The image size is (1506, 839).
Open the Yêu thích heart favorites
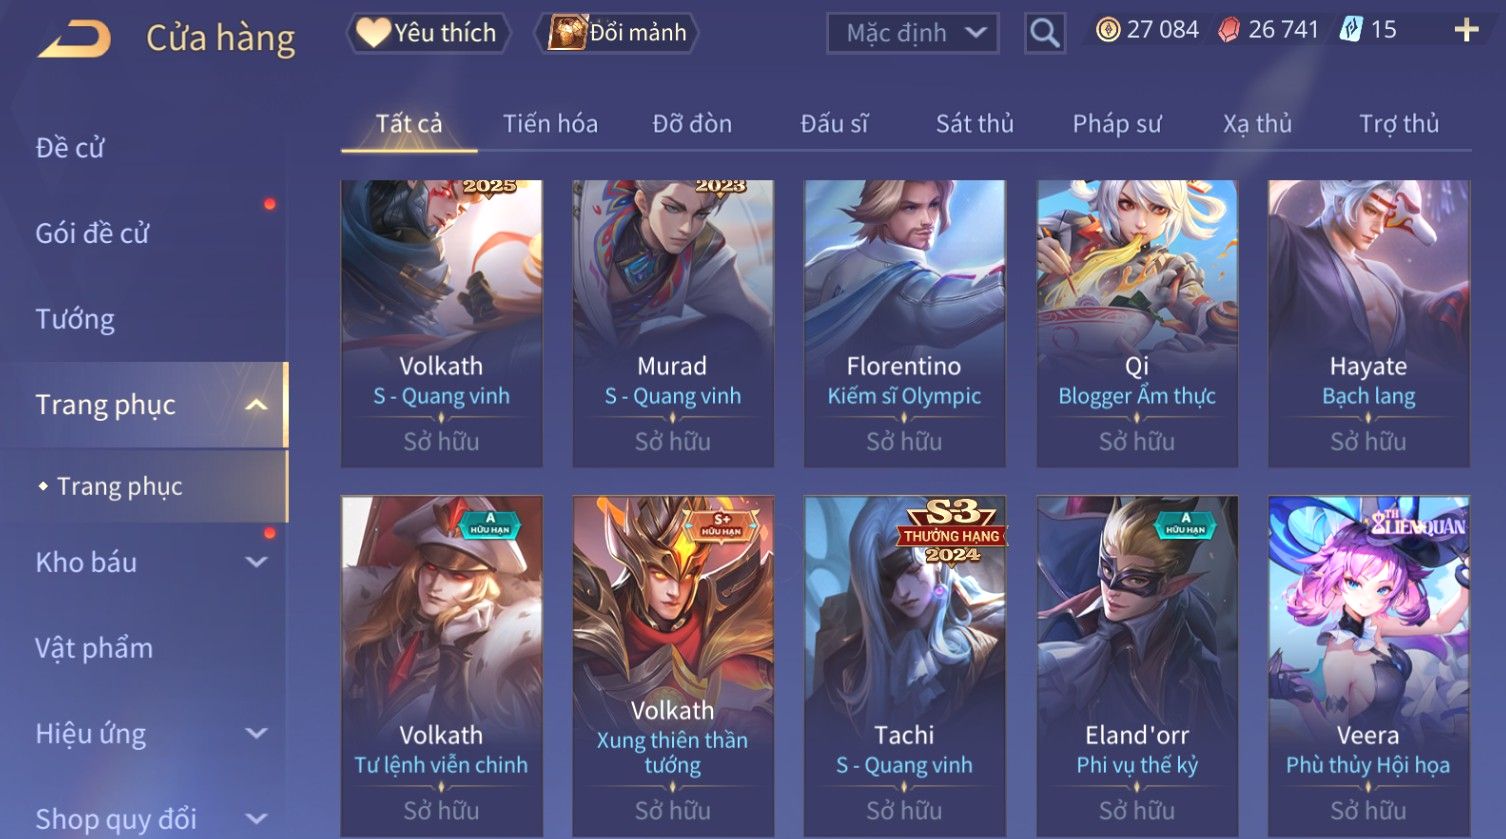pyautogui.click(x=428, y=33)
